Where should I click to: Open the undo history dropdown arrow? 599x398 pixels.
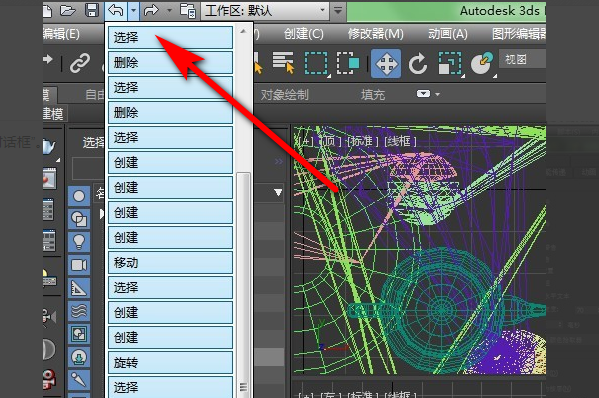(133, 11)
